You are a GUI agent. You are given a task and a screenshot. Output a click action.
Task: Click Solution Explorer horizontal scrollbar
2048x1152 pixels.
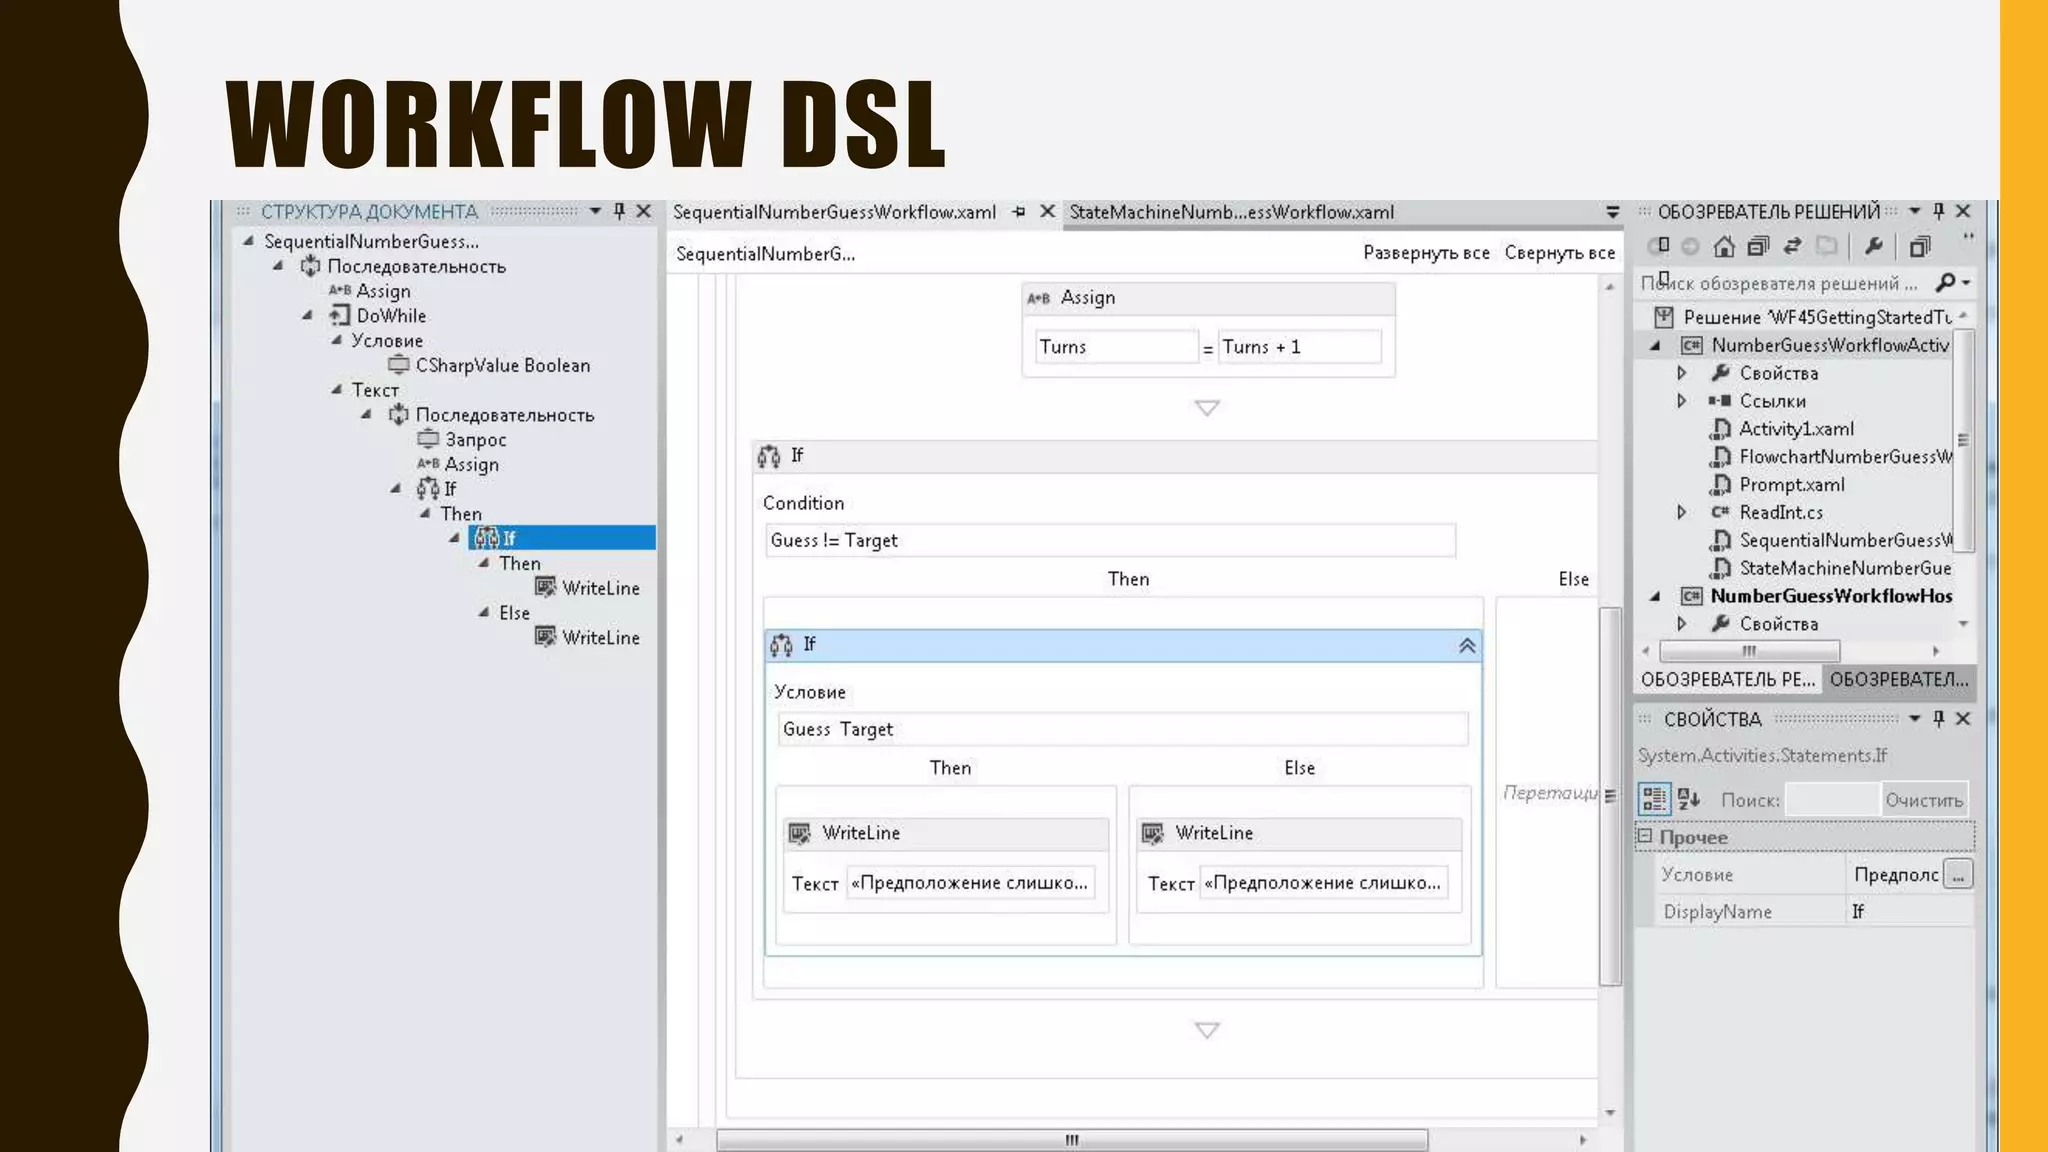[1749, 651]
